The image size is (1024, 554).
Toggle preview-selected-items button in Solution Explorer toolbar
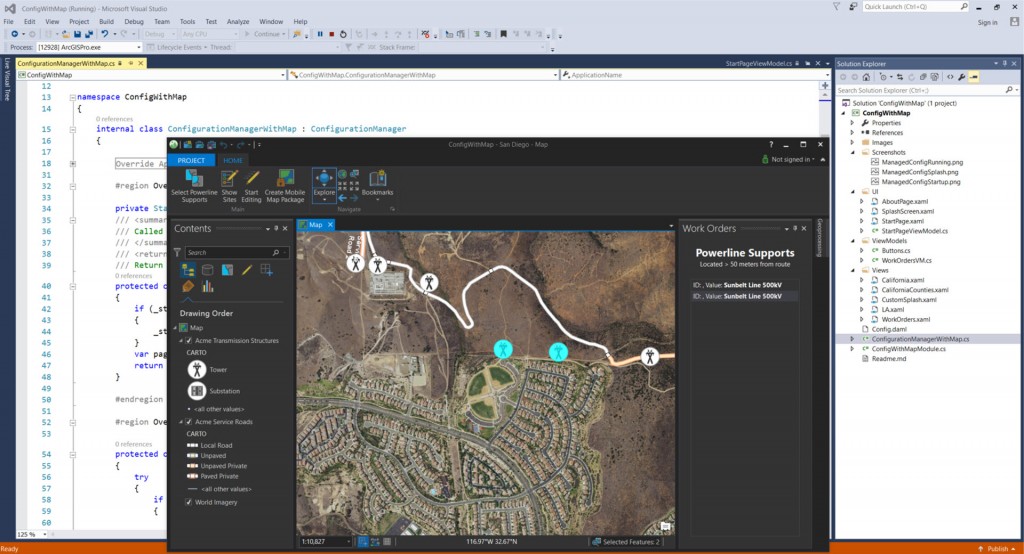[x=974, y=77]
